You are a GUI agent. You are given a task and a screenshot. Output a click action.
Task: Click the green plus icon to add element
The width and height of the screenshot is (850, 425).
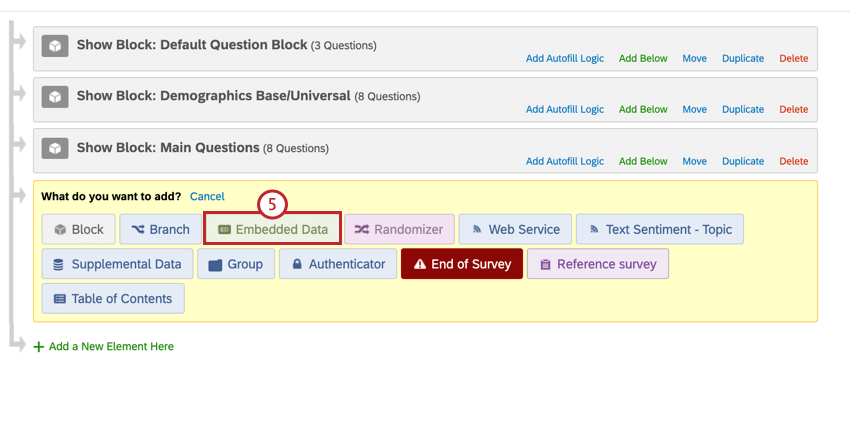pyautogui.click(x=39, y=347)
